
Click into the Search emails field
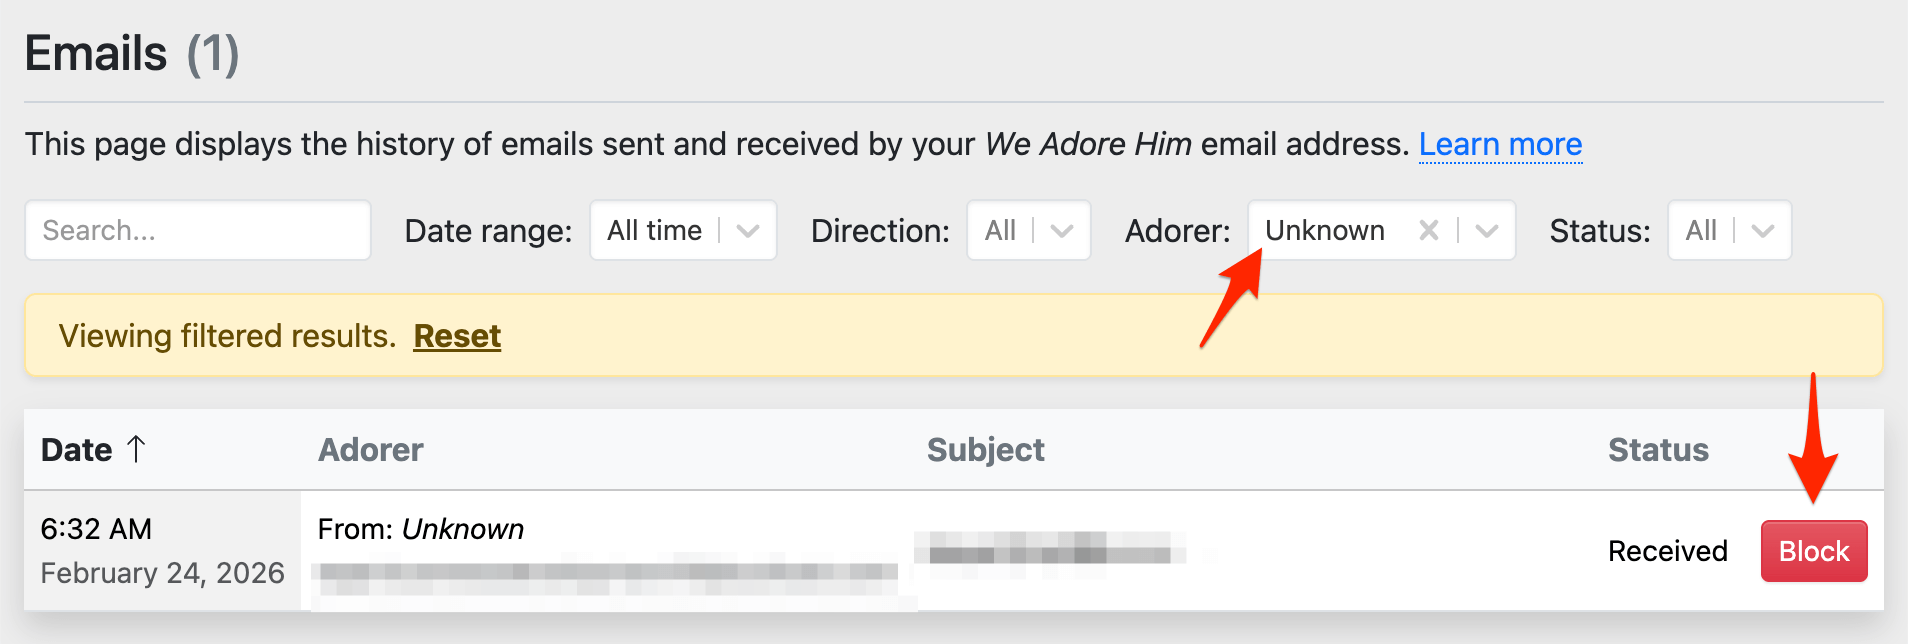pyautogui.click(x=198, y=231)
